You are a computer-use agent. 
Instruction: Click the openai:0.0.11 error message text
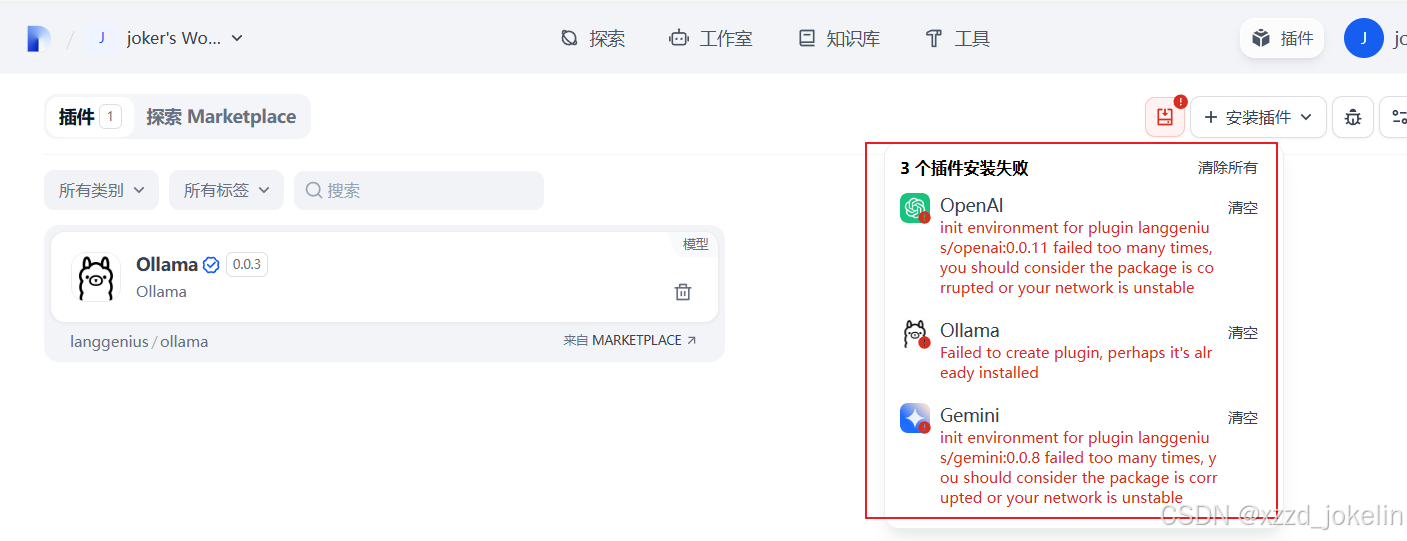tap(1077, 258)
